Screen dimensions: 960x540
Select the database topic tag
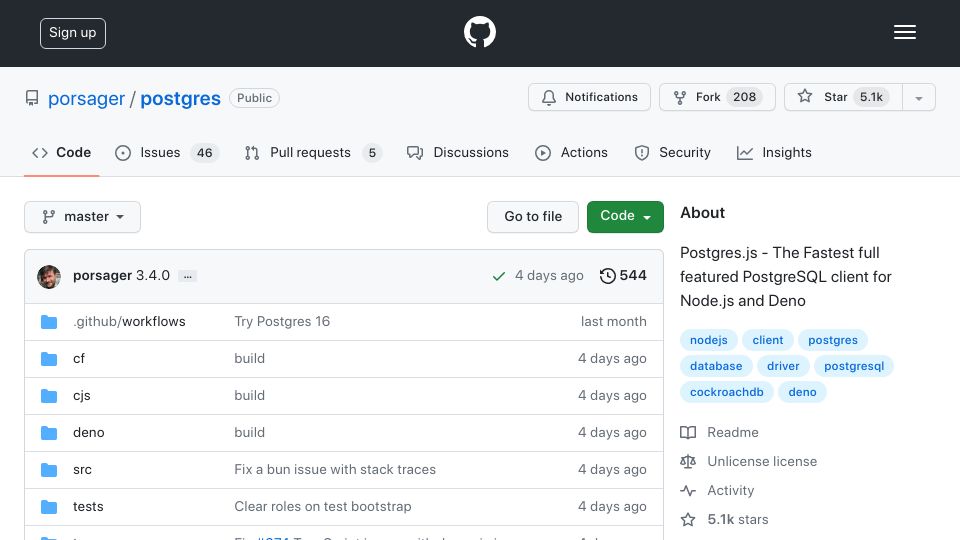pos(716,366)
